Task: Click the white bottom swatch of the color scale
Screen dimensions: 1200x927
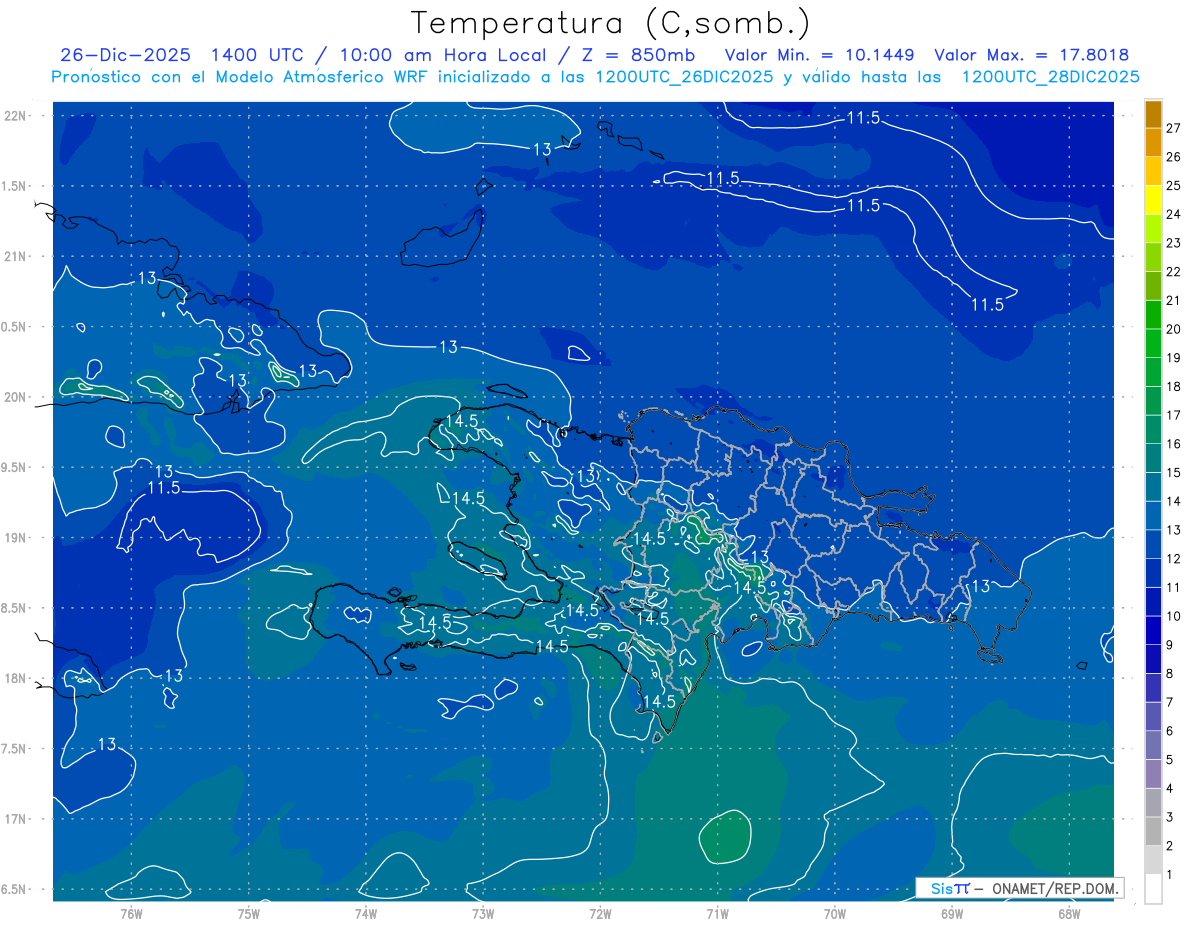Action: point(1153,889)
